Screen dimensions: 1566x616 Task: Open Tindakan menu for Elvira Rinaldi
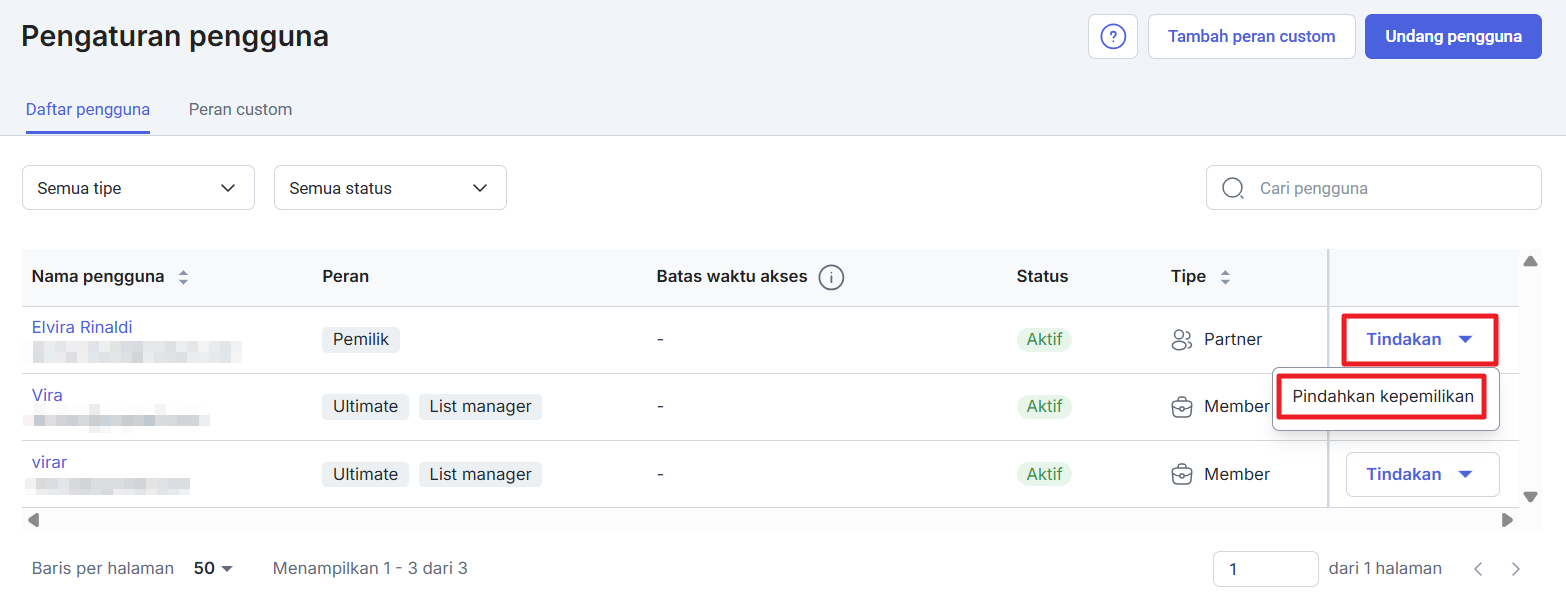point(1418,340)
